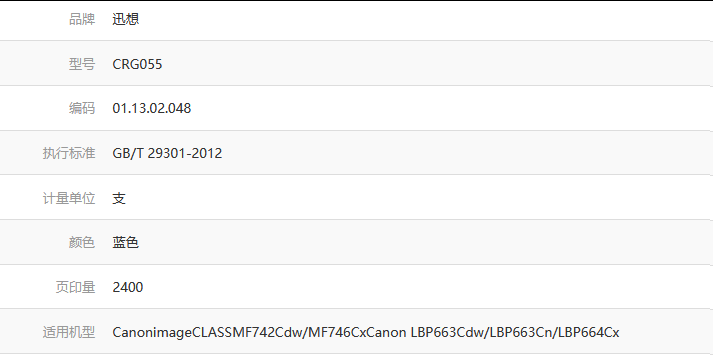Screen dimensions: 713x364
Task: Click the page yield value 2400
Action: (x=128, y=287)
